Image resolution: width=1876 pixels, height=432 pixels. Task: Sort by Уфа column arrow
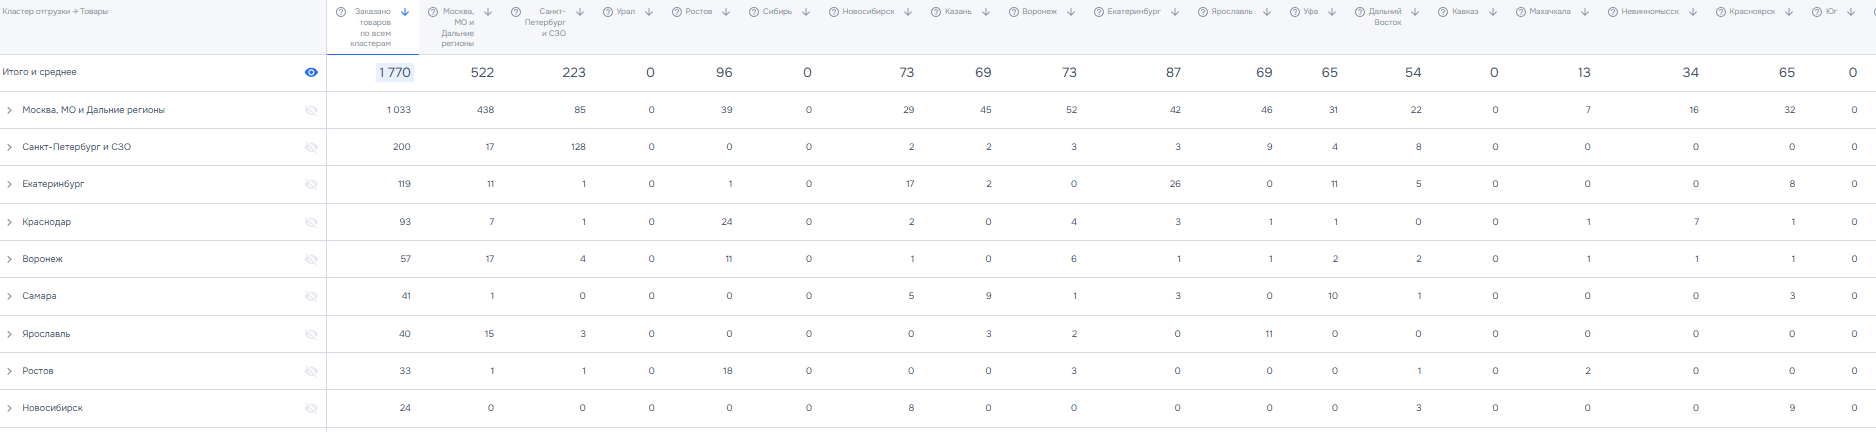pyautogui.click(x=1332, y=12)
